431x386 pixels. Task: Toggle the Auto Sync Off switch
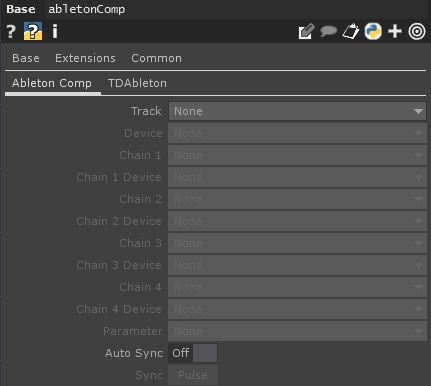[193, 353]
